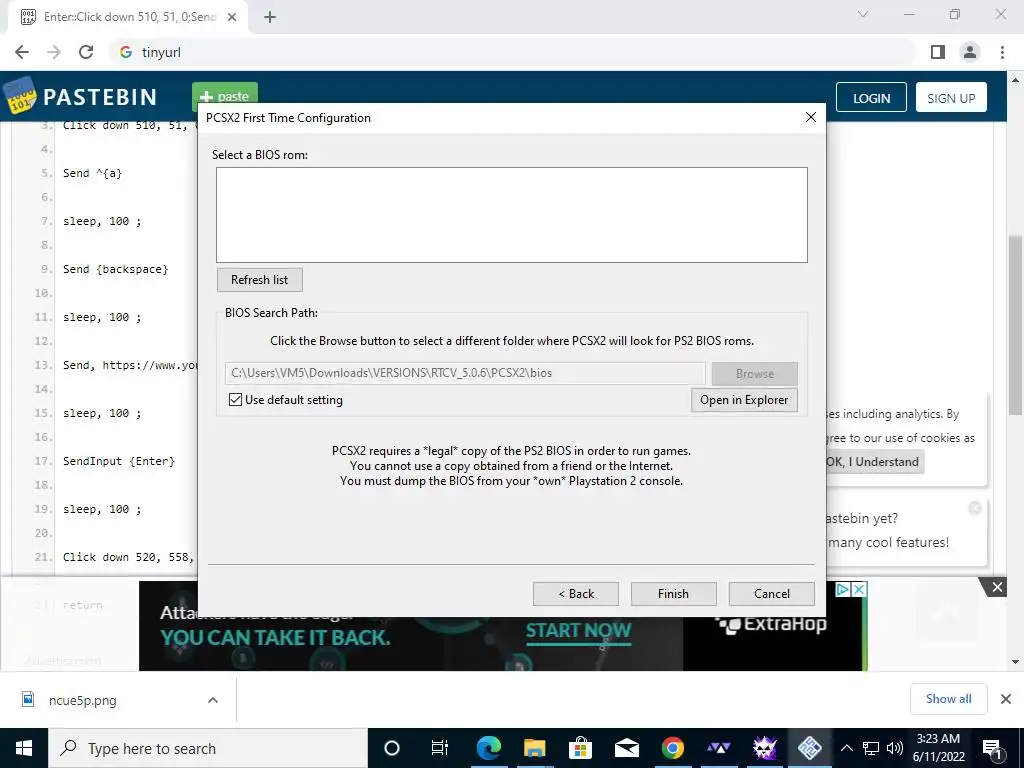The height and width of the screenshot is (768, 1024).
Task: Uncheck Use default setting checkbox
Action: tap(236, 400)
